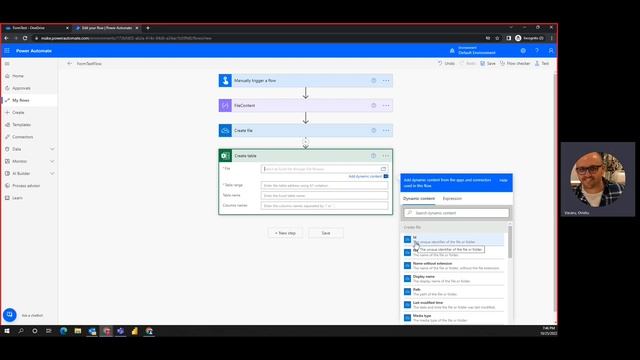Collapse the left navigation hamburger menu
This screenshot has height=360, width=640.
(x=7, y=64)
